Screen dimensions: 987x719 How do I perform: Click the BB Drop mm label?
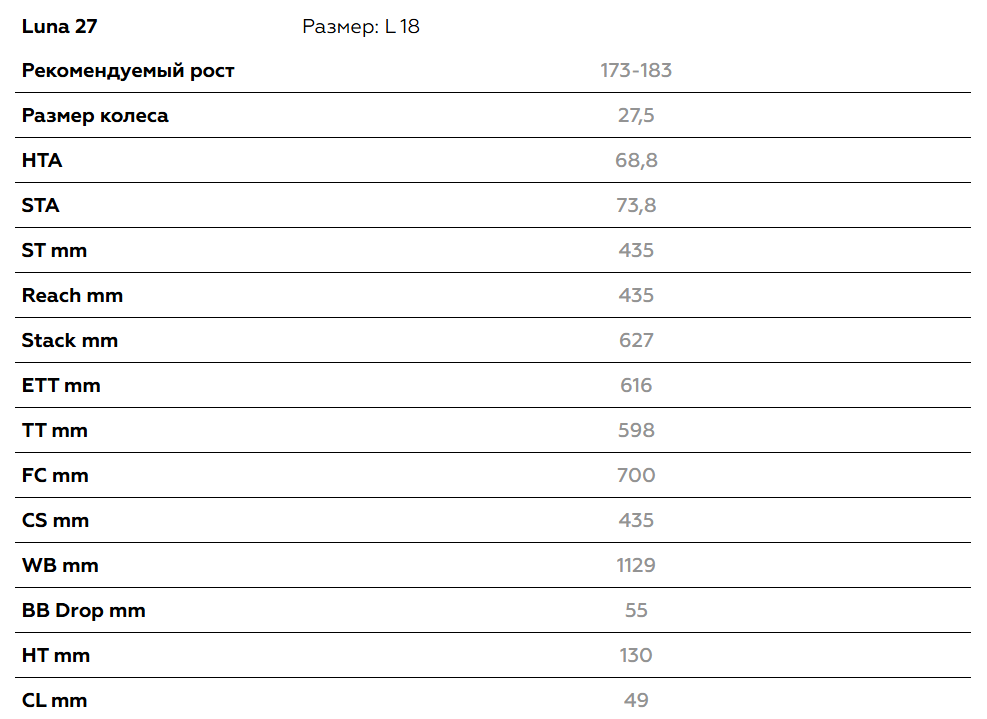(84, 611)
